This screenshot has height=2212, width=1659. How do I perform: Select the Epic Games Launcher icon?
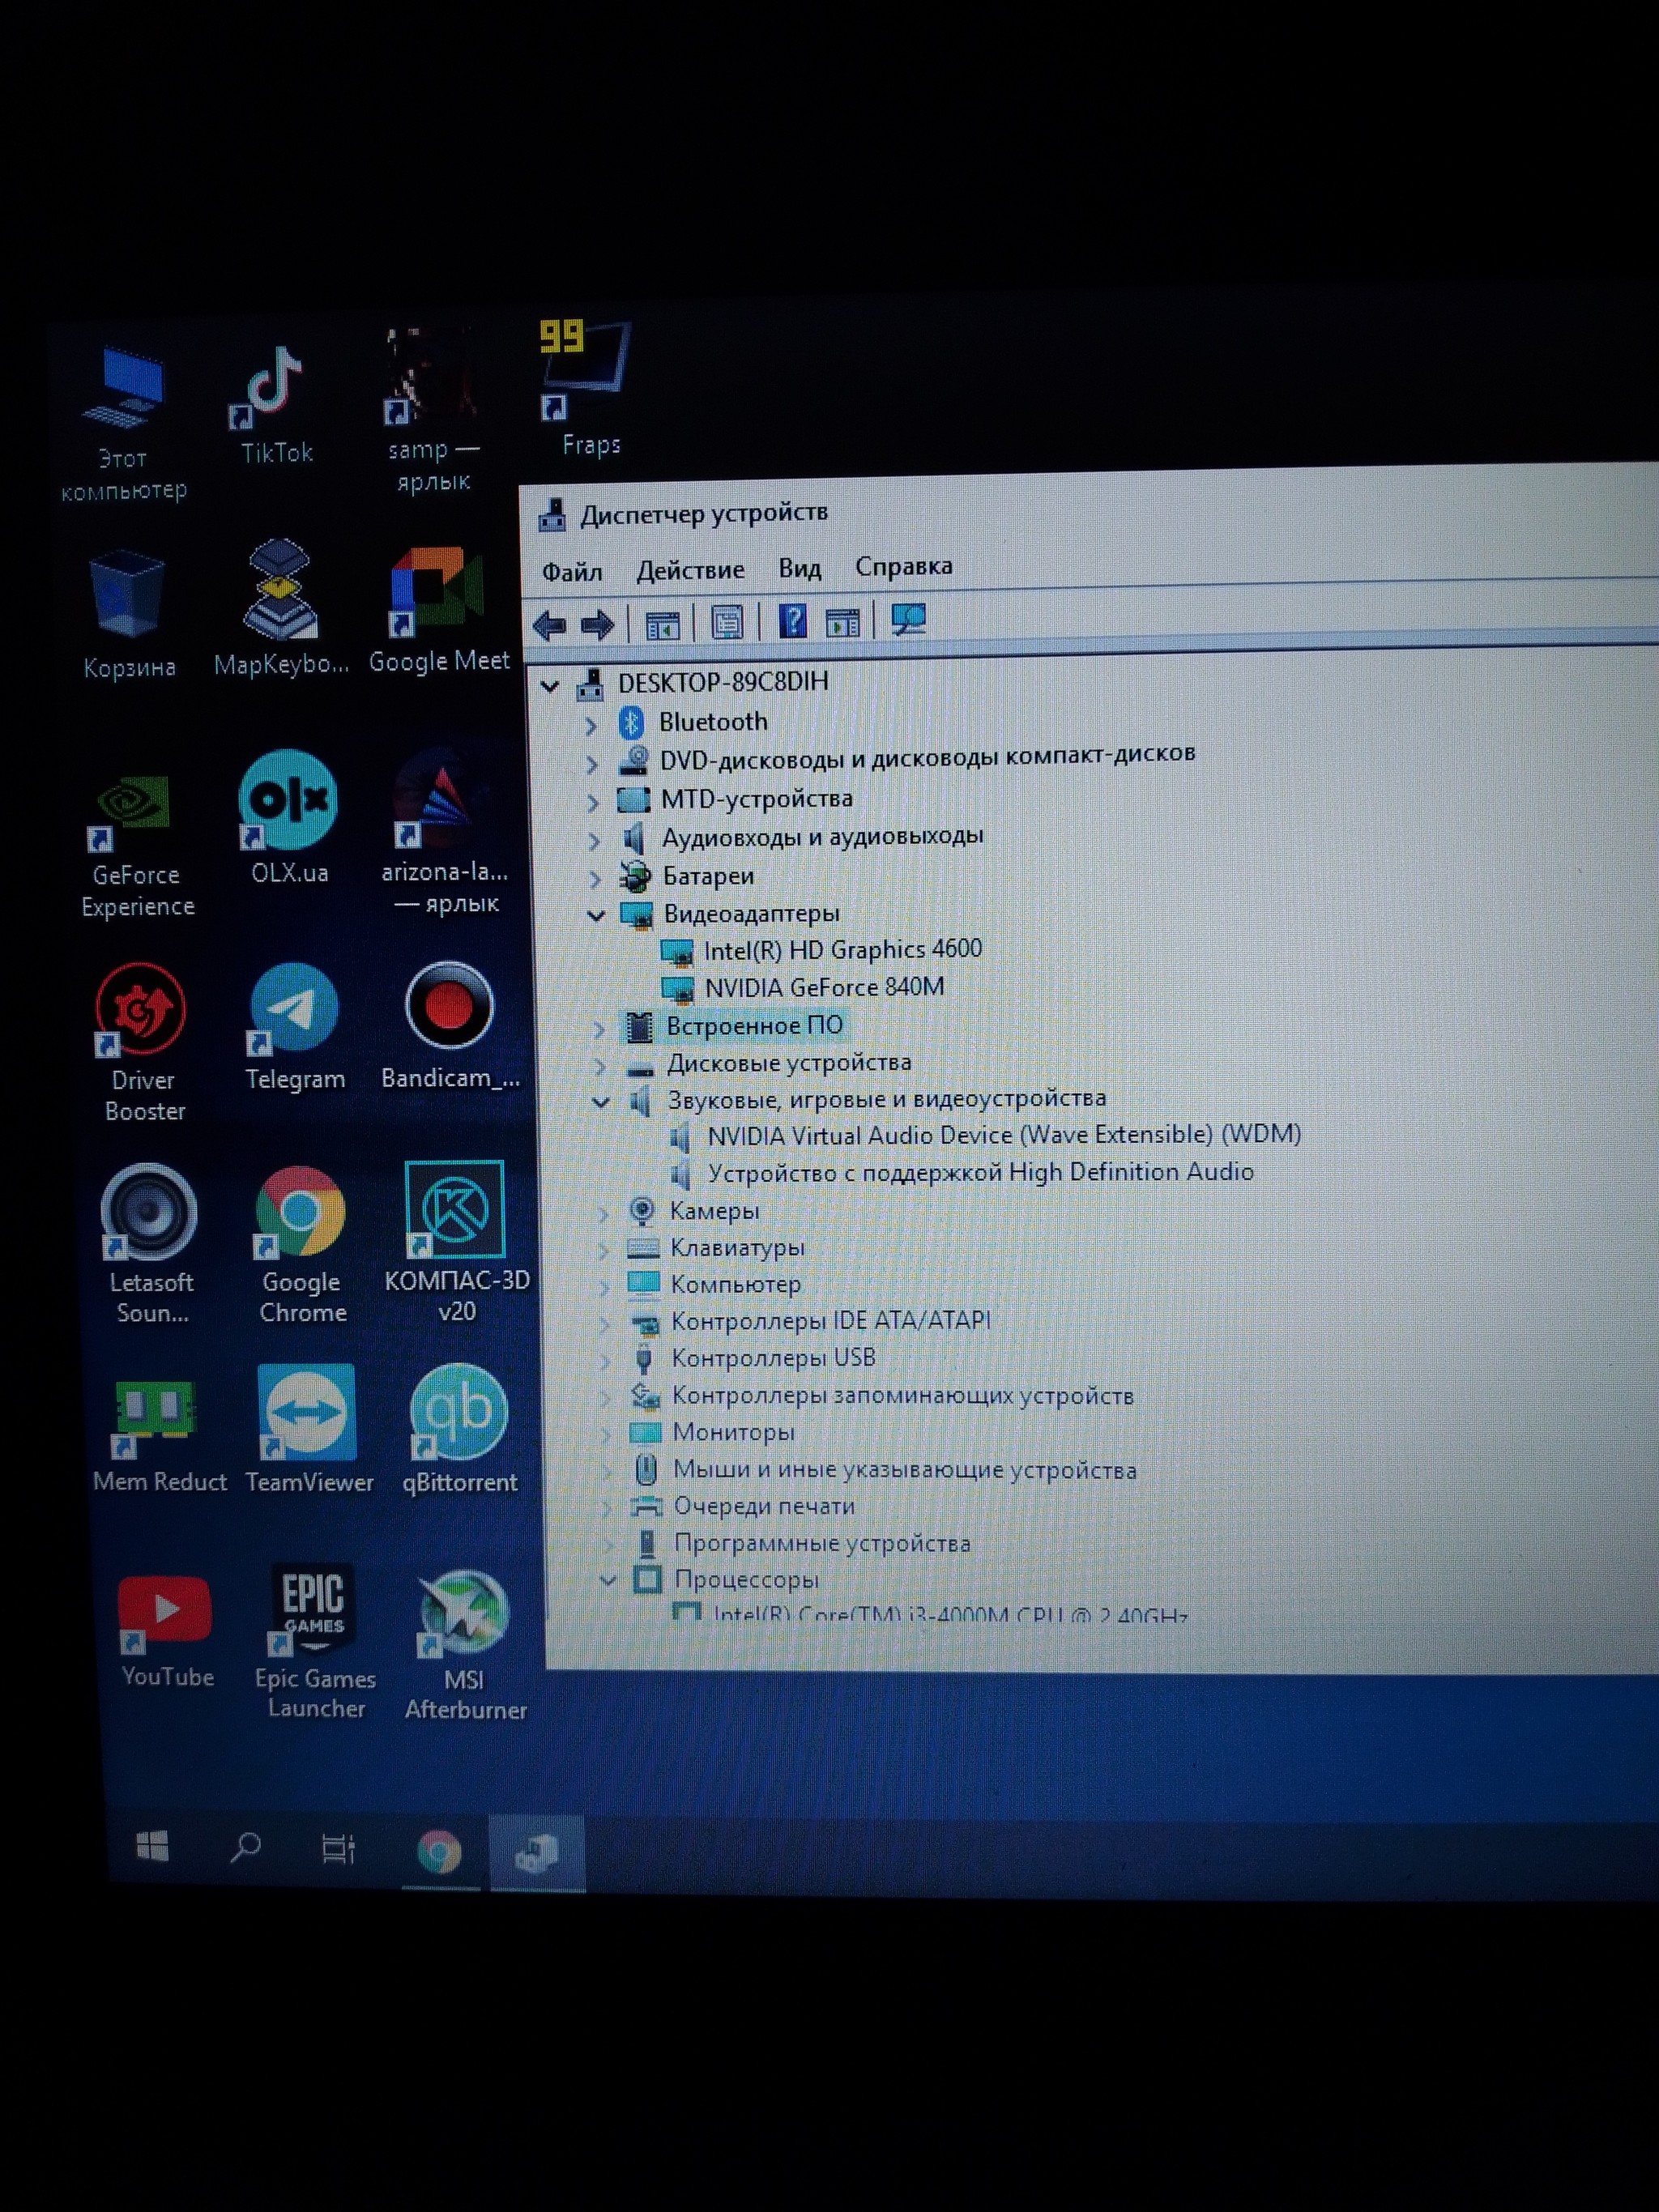[314, 1640]
